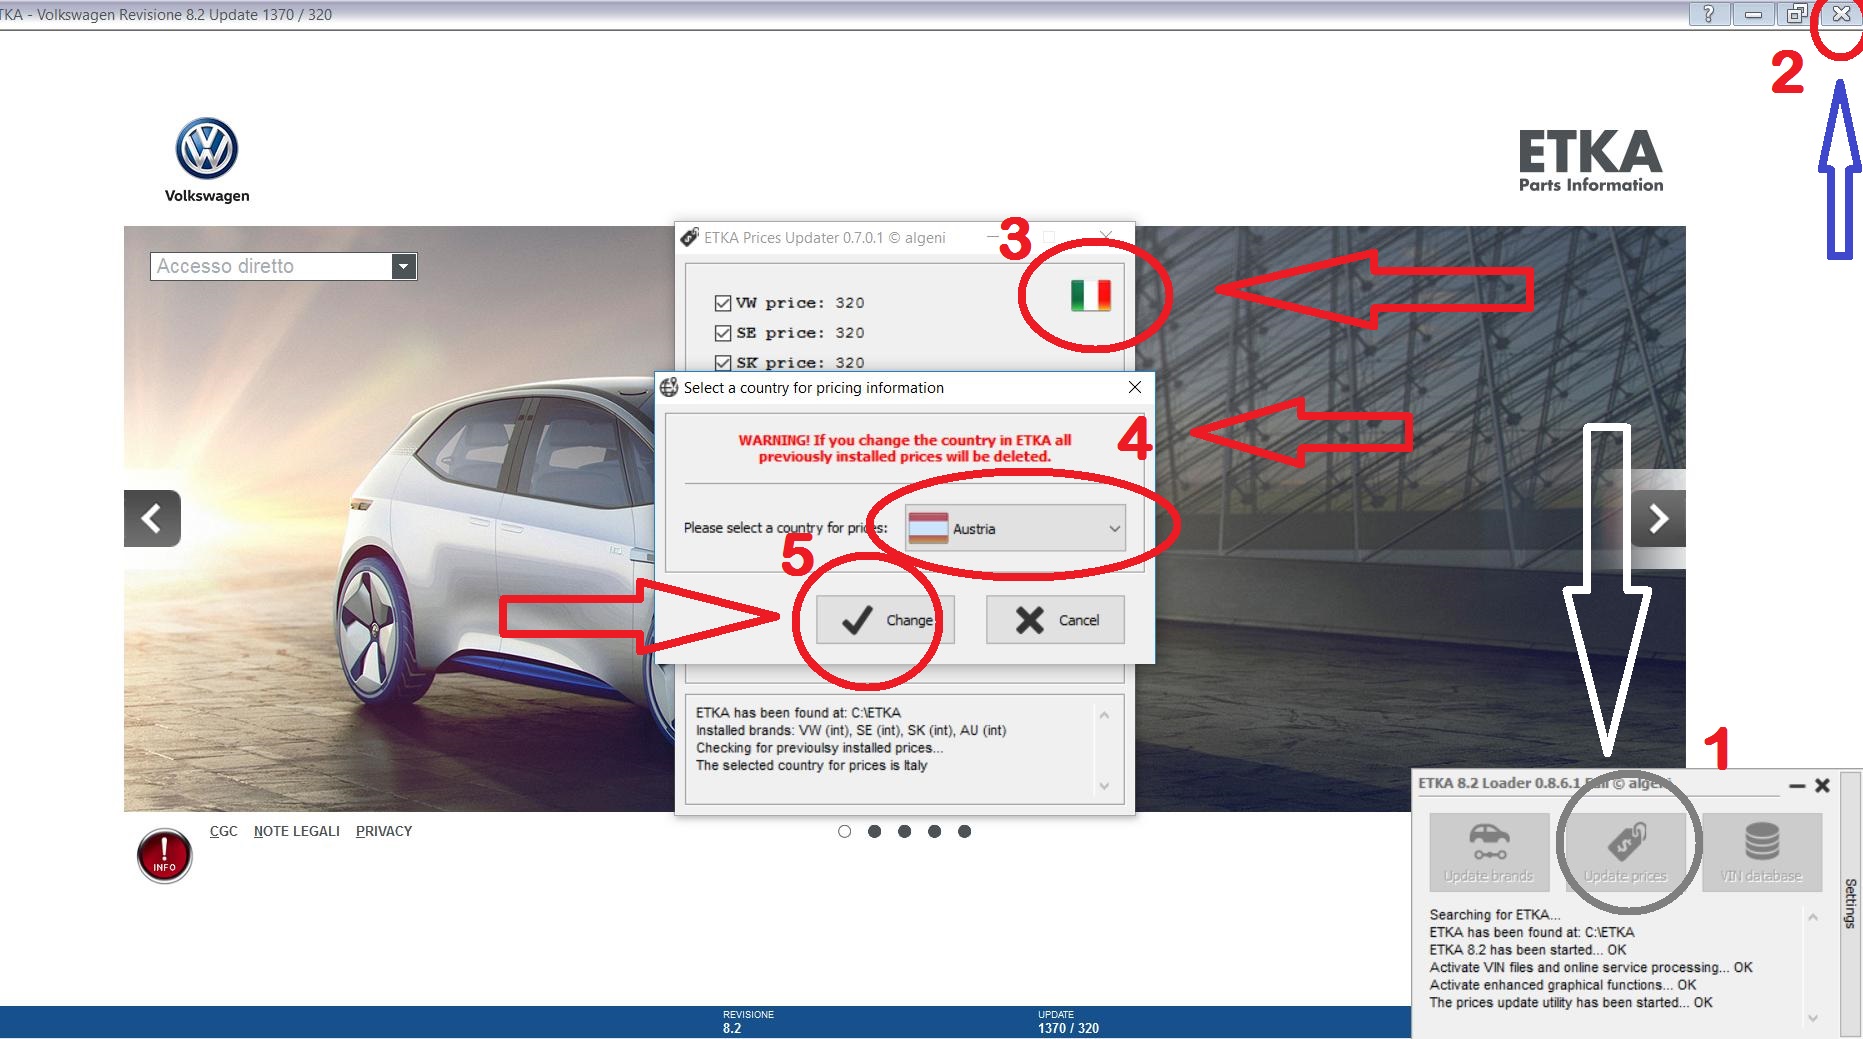
Task: Minimize the ETKA 8.2 Loader window
Action: tap(1797, 786)
